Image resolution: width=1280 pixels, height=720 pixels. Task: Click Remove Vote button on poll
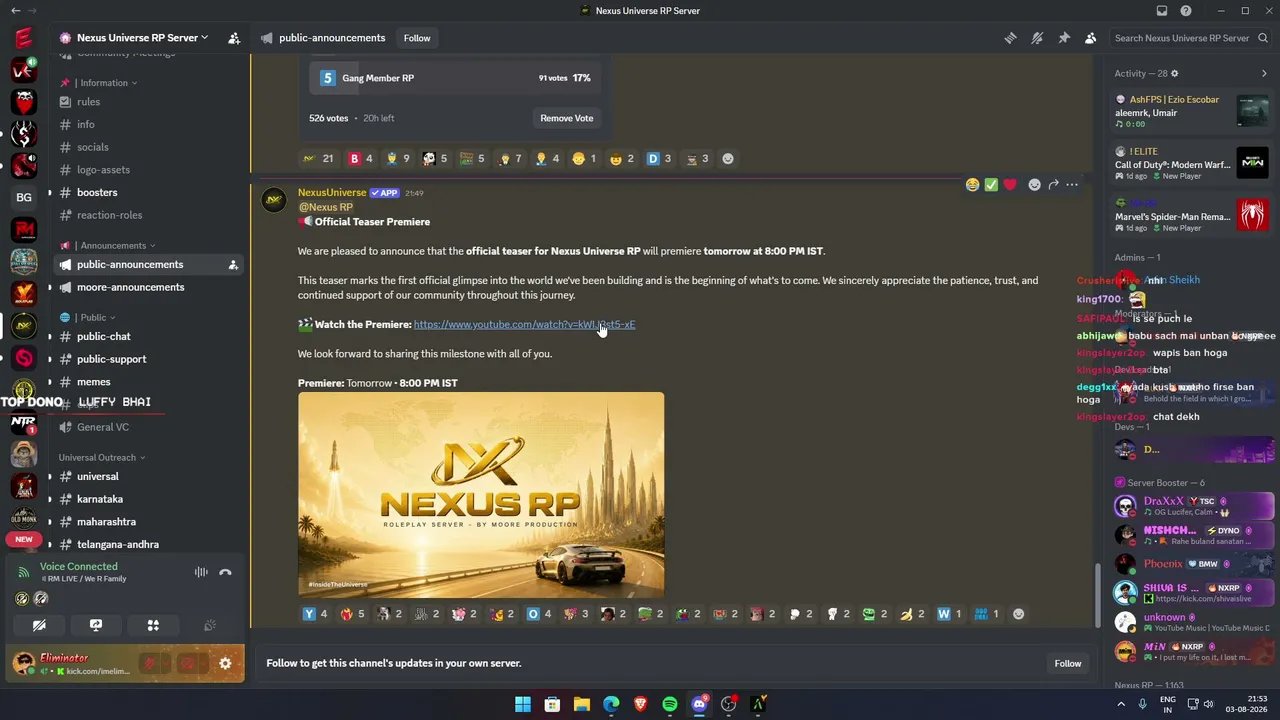(567, 118)
